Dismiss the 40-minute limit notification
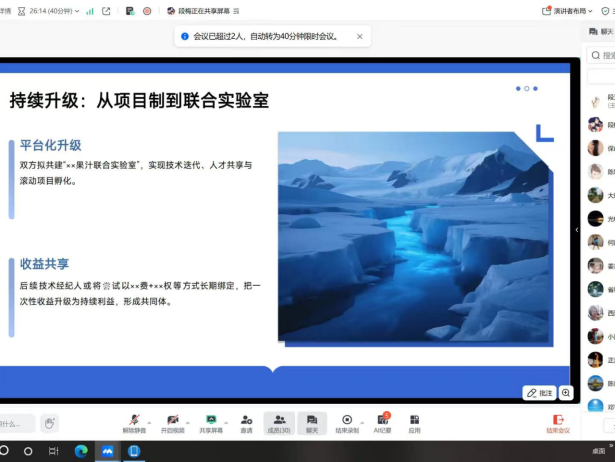The height and width of the screenshot is (462, 616). [359, 36]
